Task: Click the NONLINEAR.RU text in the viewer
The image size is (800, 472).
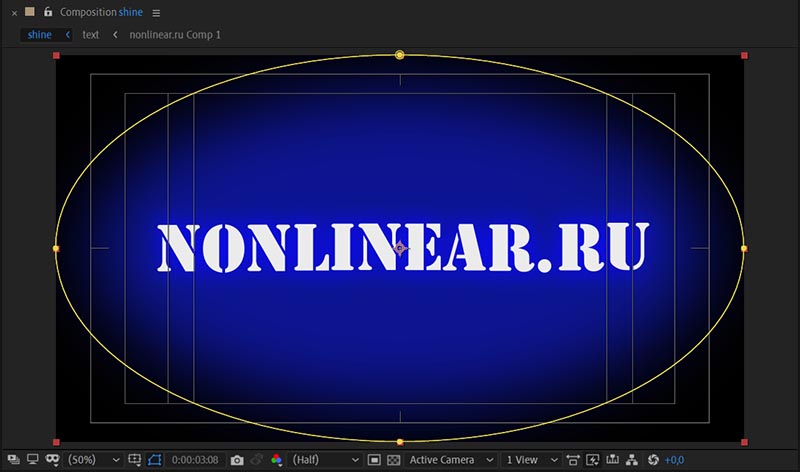Action: (x=403, y=247)
